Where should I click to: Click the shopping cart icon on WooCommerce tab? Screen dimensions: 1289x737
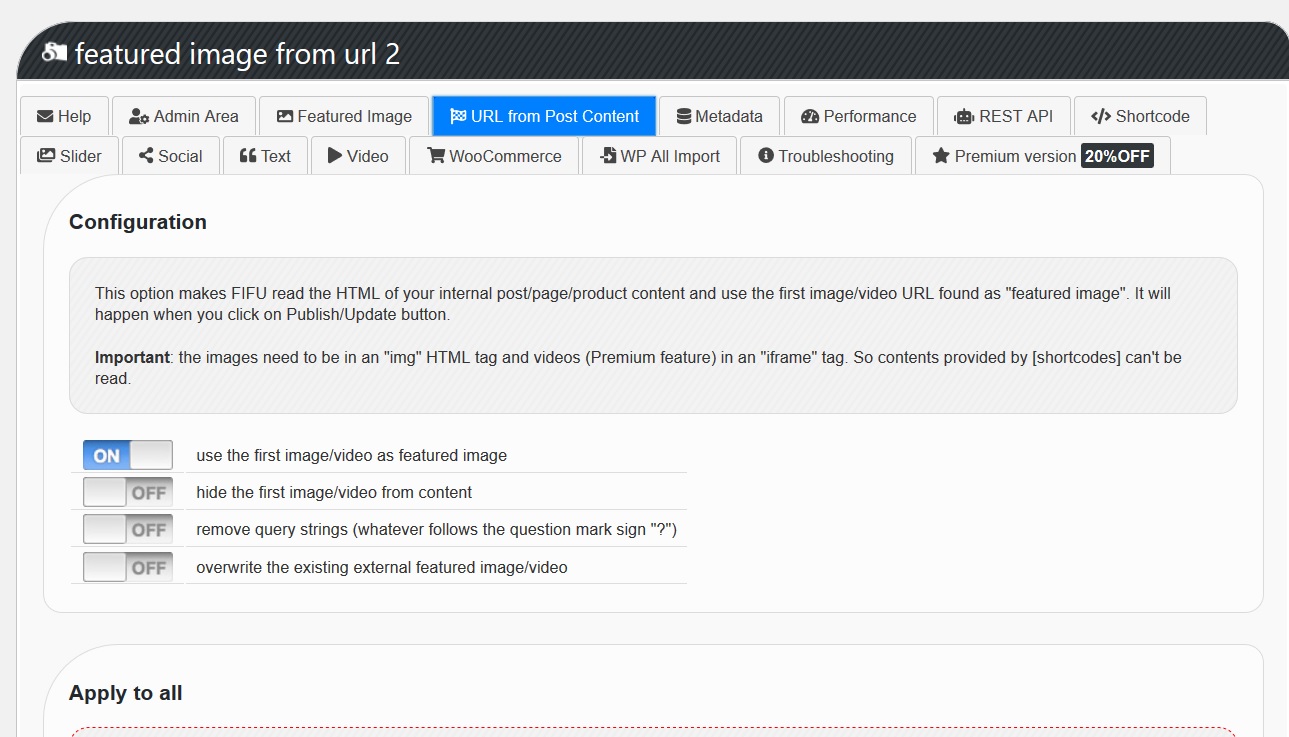tap(436, 156)
